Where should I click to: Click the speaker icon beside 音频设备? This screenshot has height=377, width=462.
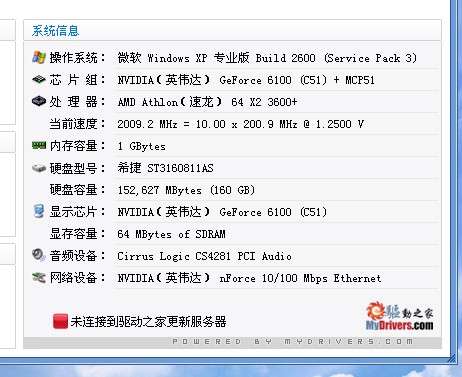39,255
